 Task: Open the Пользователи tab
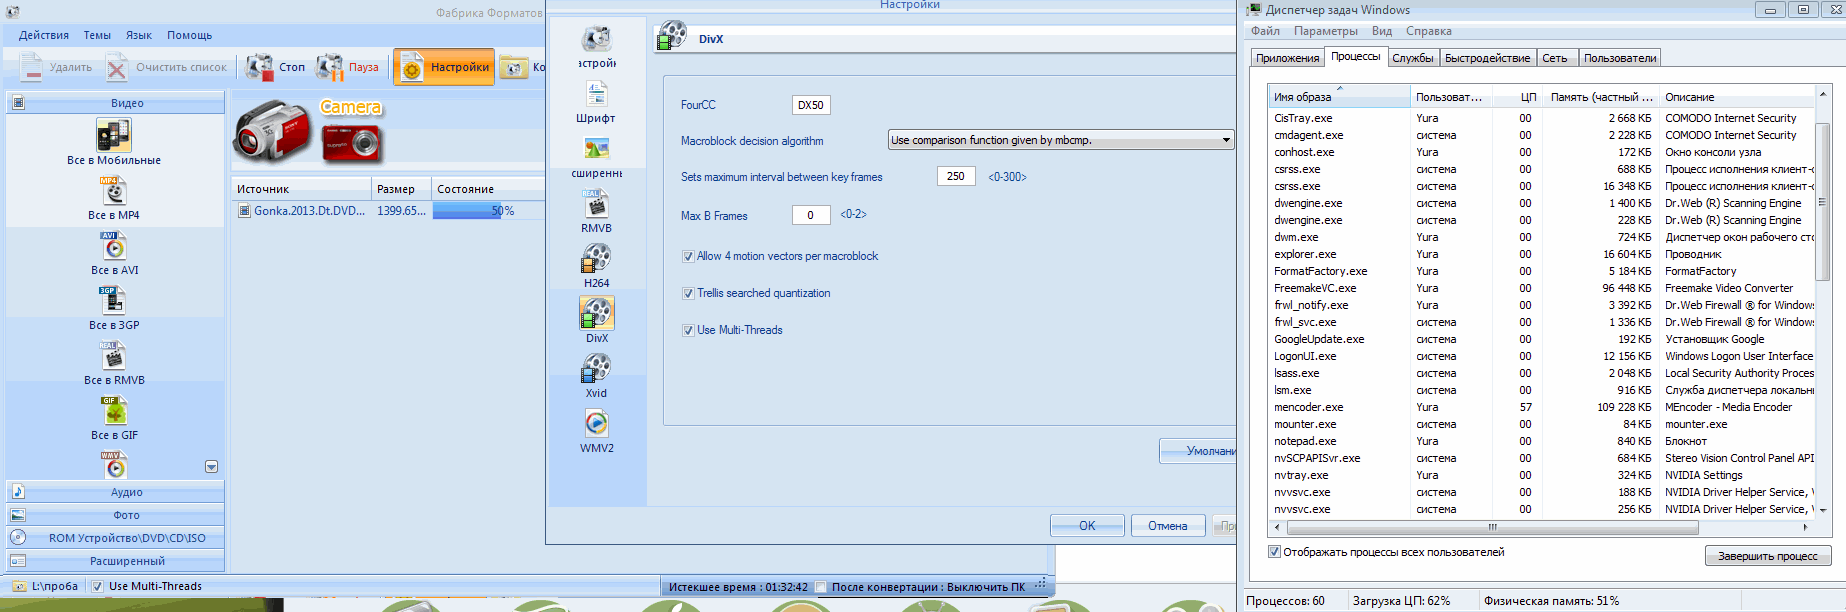tap(1620, 58)
